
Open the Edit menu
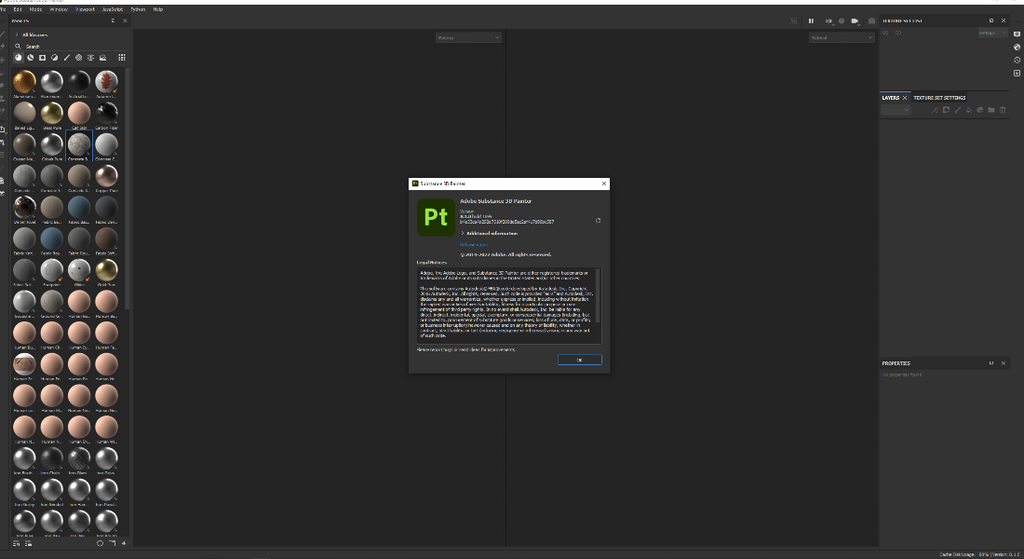tap(18, 9)
